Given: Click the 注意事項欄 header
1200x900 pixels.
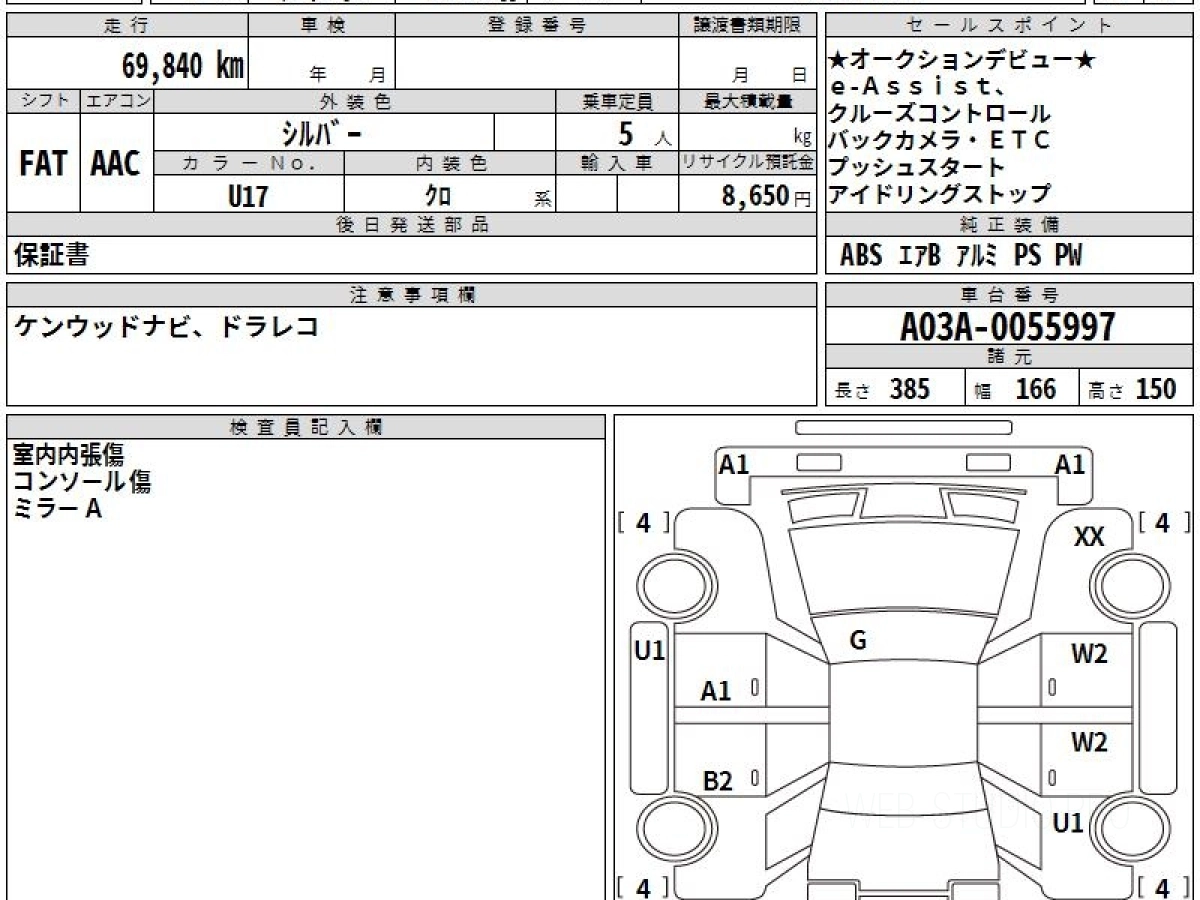Looking at the screenshot, I should point(411,294).
